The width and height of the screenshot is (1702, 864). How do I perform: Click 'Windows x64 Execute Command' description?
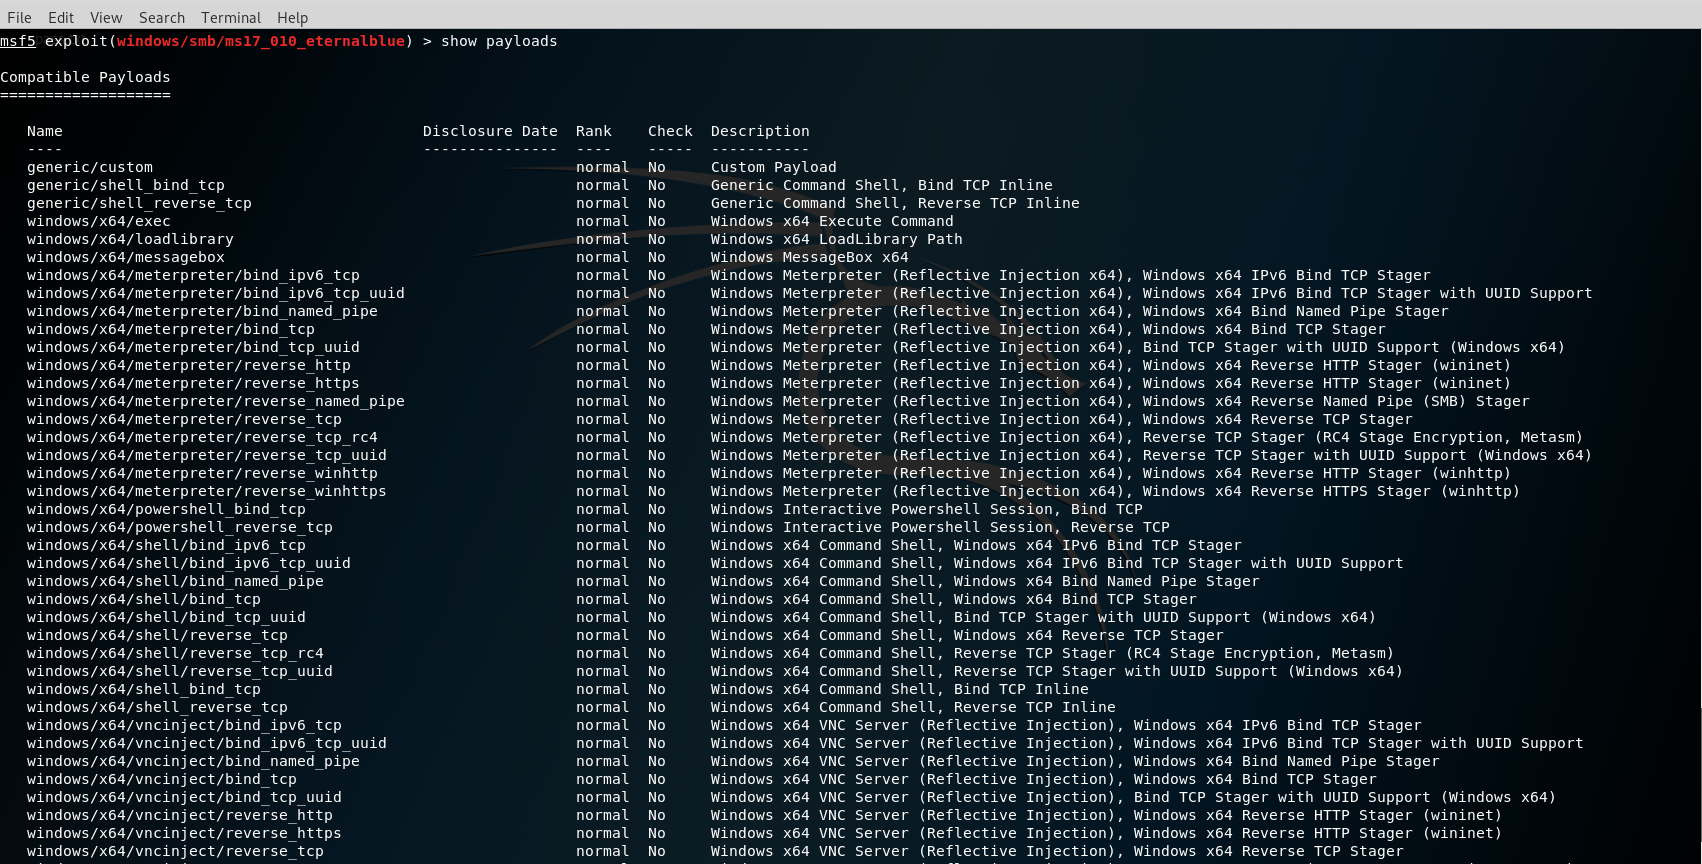click(832, 221)
